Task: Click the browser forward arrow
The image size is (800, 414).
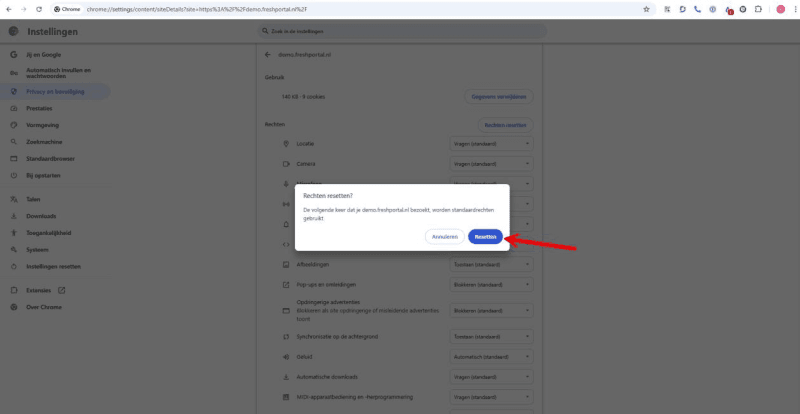Action: tap(23, 9)
